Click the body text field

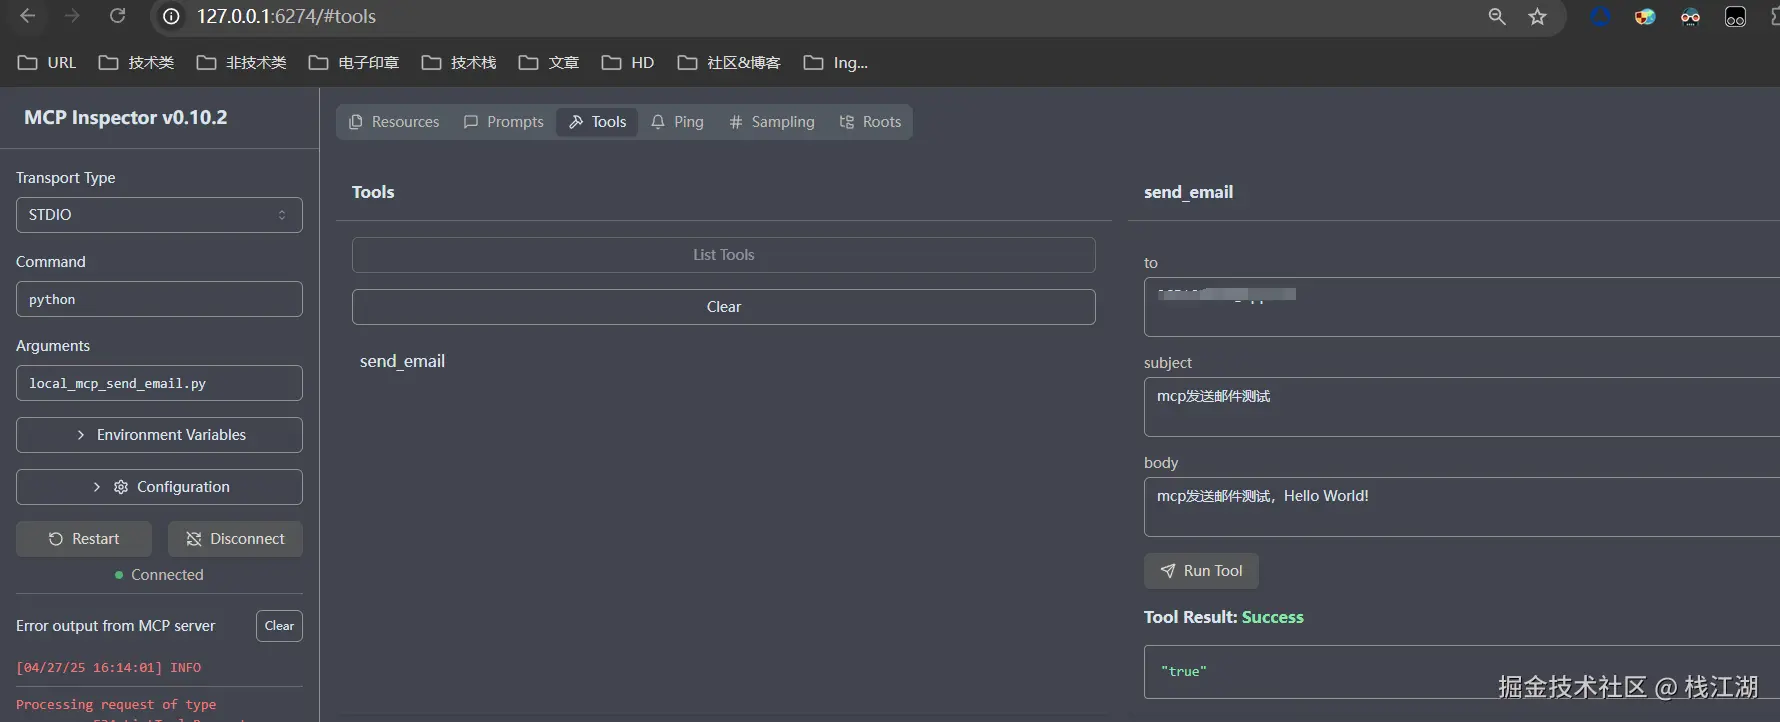pos(1462,507)
